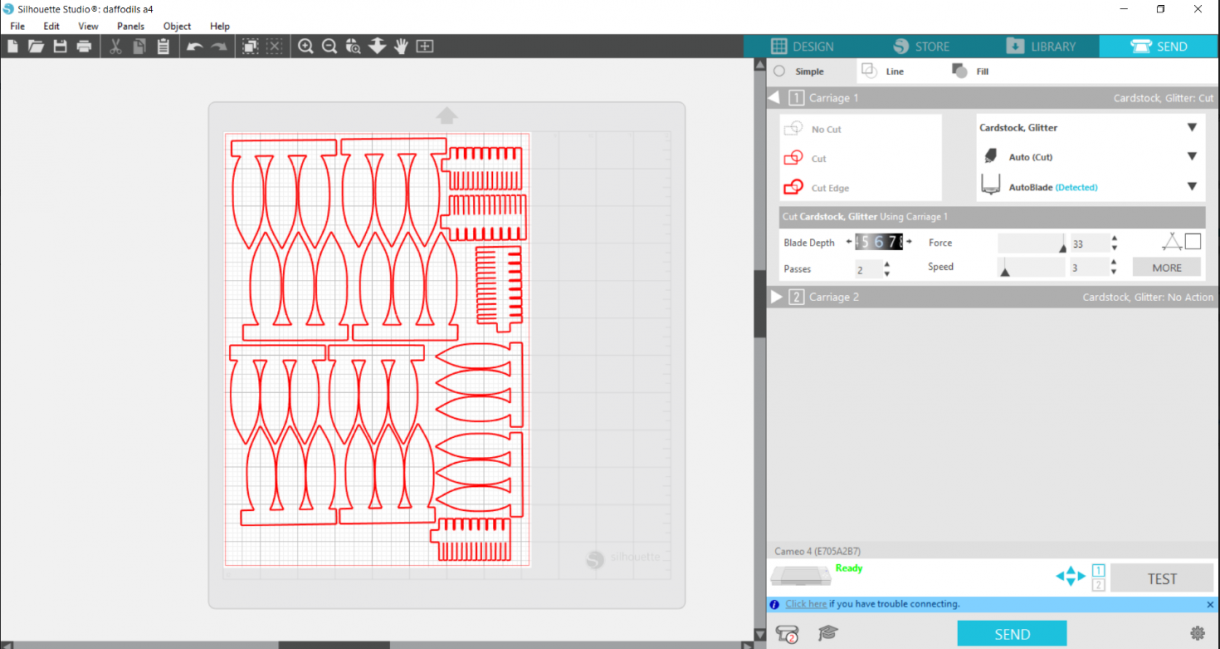Open the connected devices icon at bottom
The width and height of the screenshot is (1220, 649).
(787, 633)
